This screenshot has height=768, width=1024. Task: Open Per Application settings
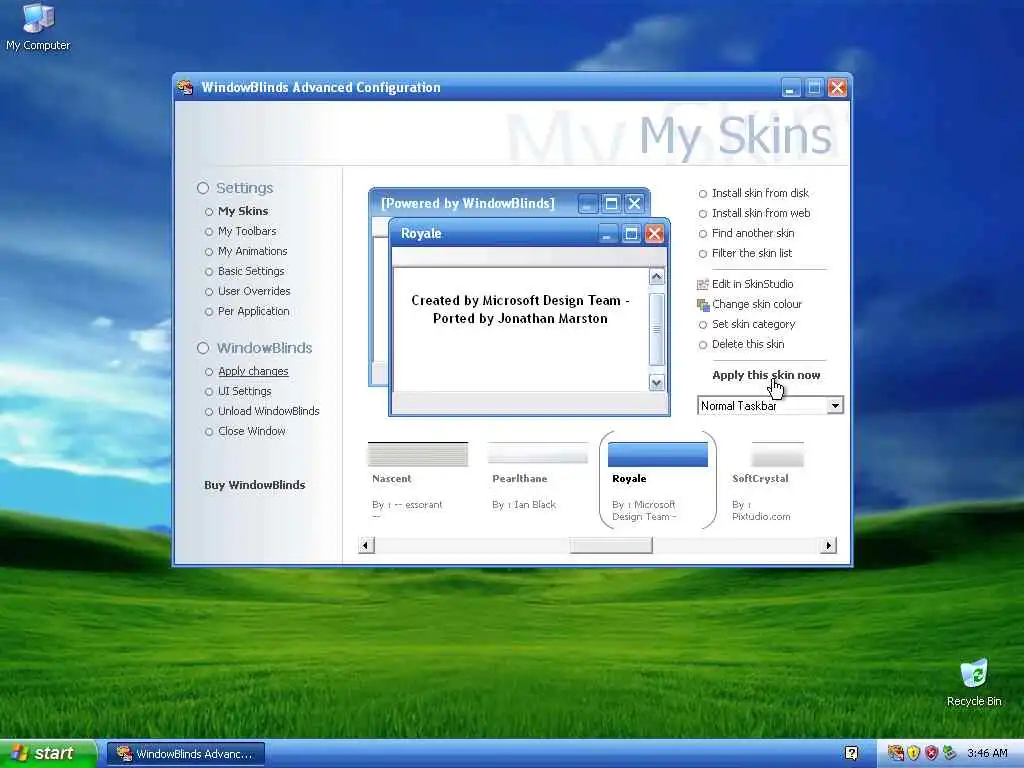253,312
